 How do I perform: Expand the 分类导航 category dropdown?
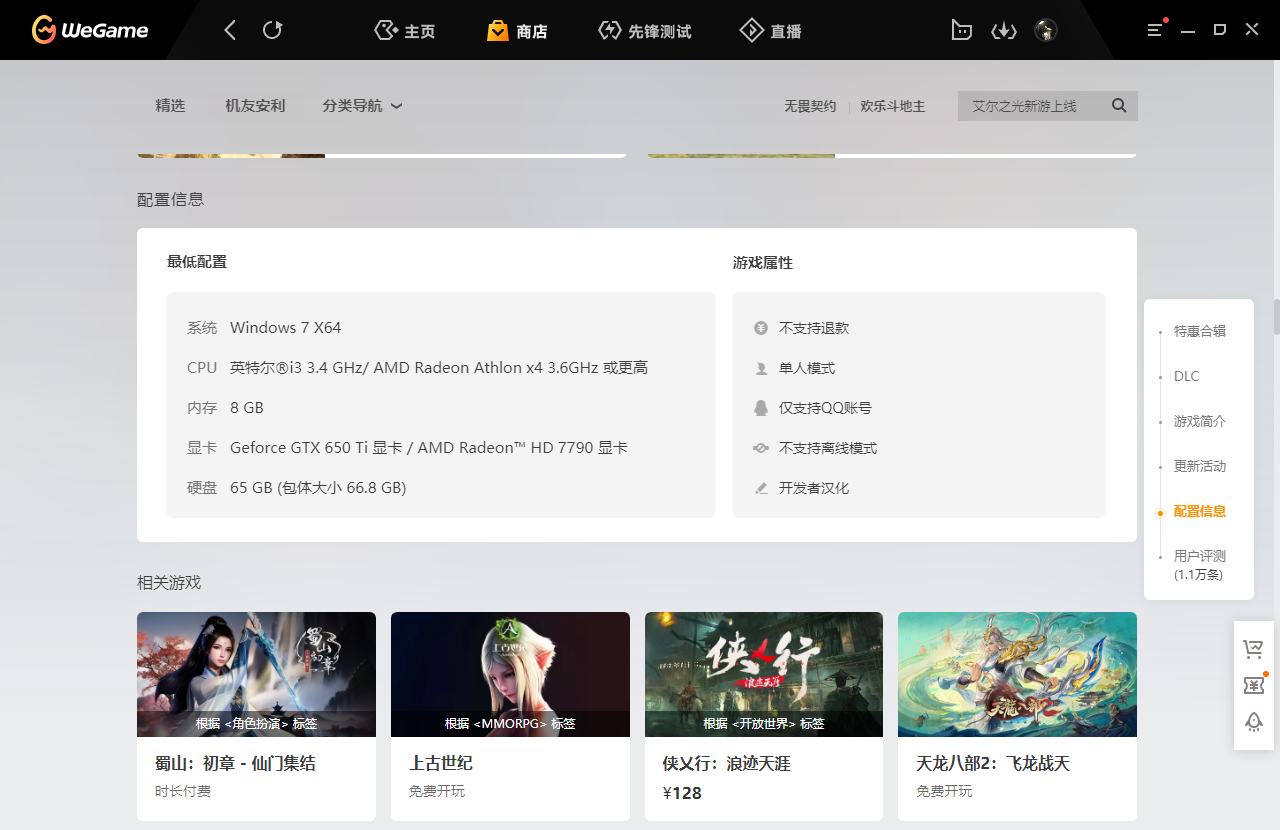point(362,106)
